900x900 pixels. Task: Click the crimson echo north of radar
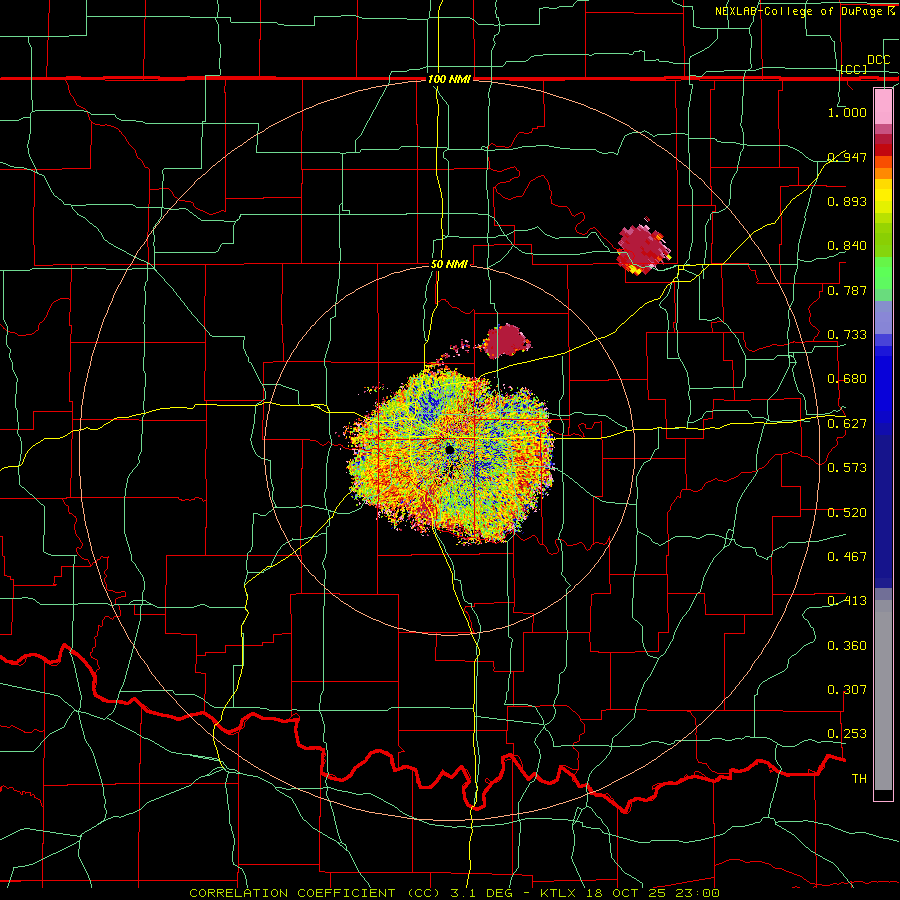506,341
